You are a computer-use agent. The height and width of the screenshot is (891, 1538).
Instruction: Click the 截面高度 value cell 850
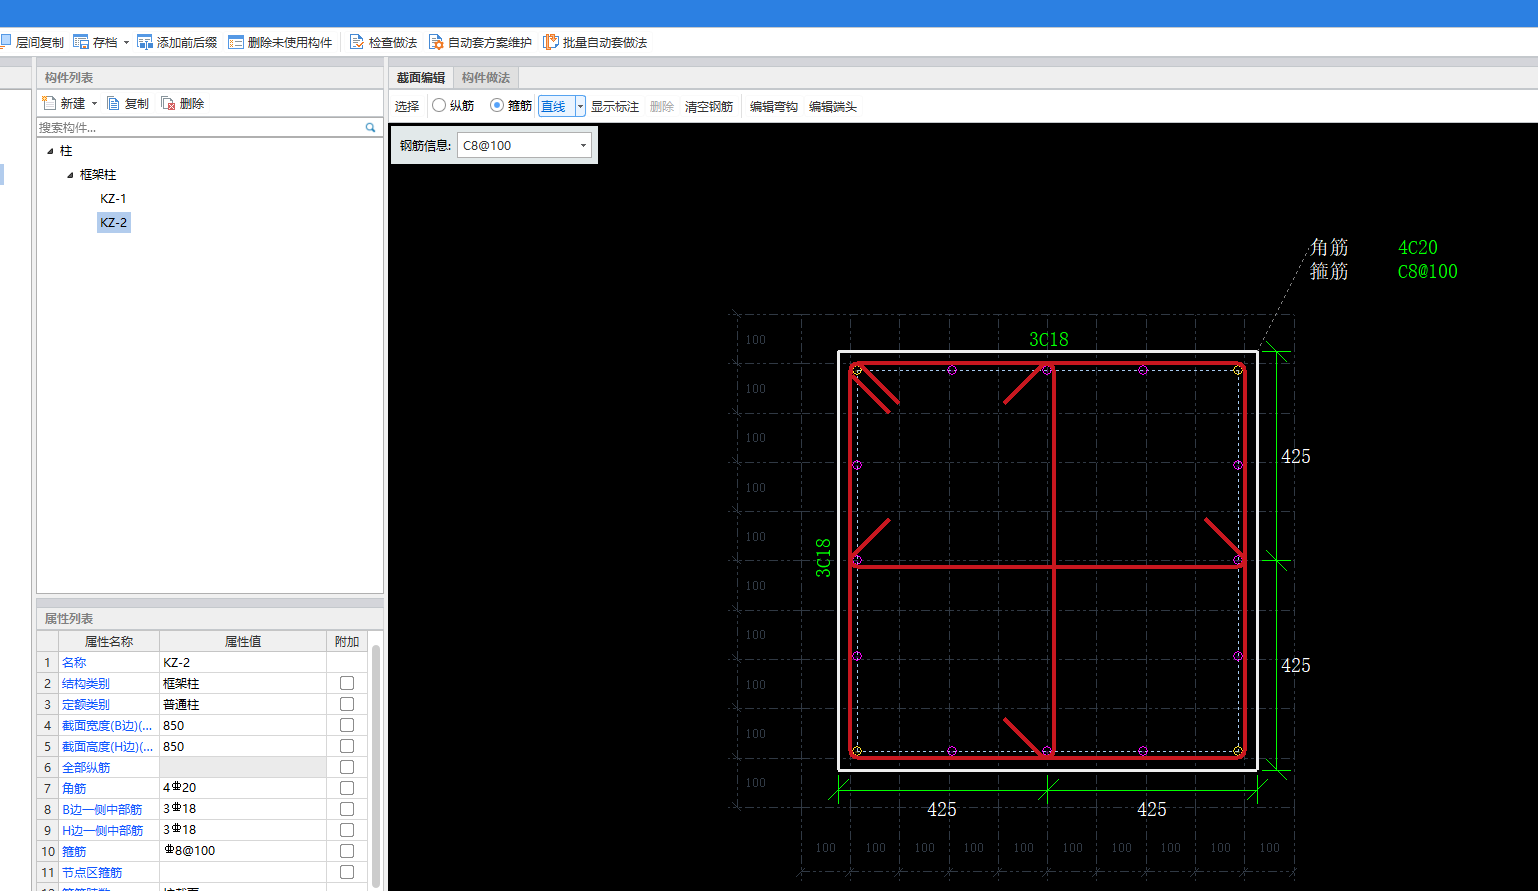[243, 746]
